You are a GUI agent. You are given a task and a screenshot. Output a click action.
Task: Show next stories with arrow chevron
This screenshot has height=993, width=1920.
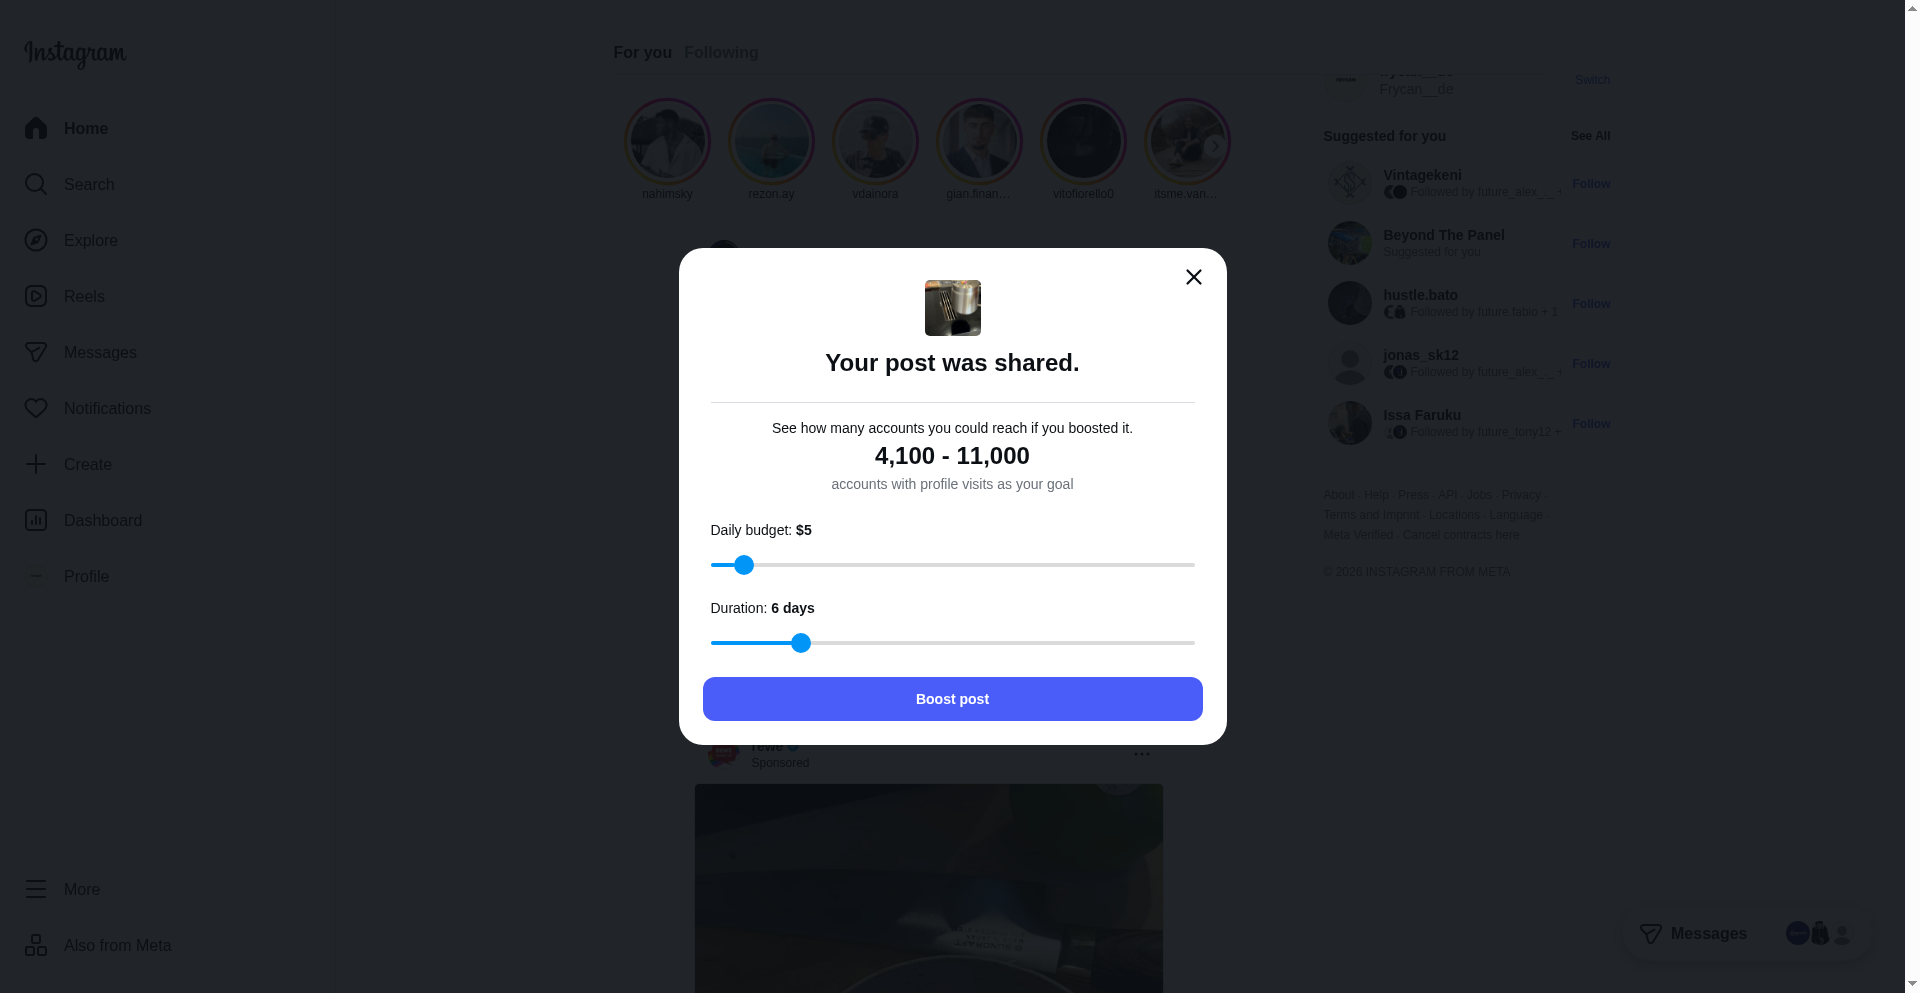(1215, 146)
